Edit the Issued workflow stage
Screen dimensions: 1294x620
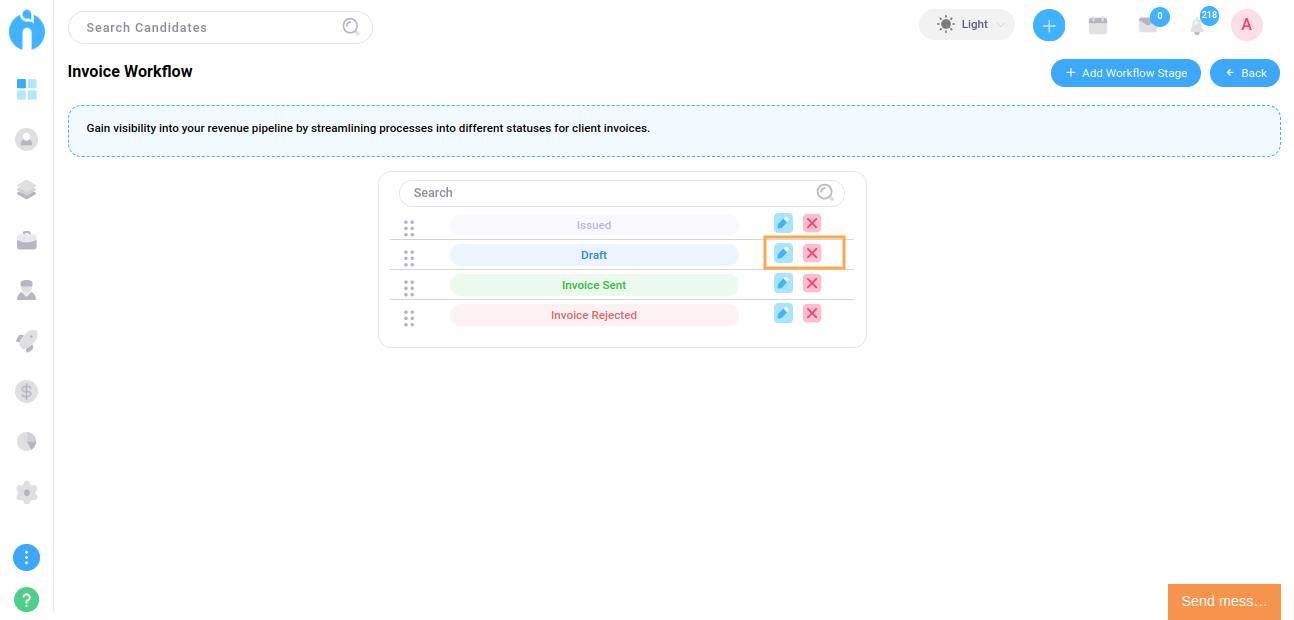(x=783, y=223)
